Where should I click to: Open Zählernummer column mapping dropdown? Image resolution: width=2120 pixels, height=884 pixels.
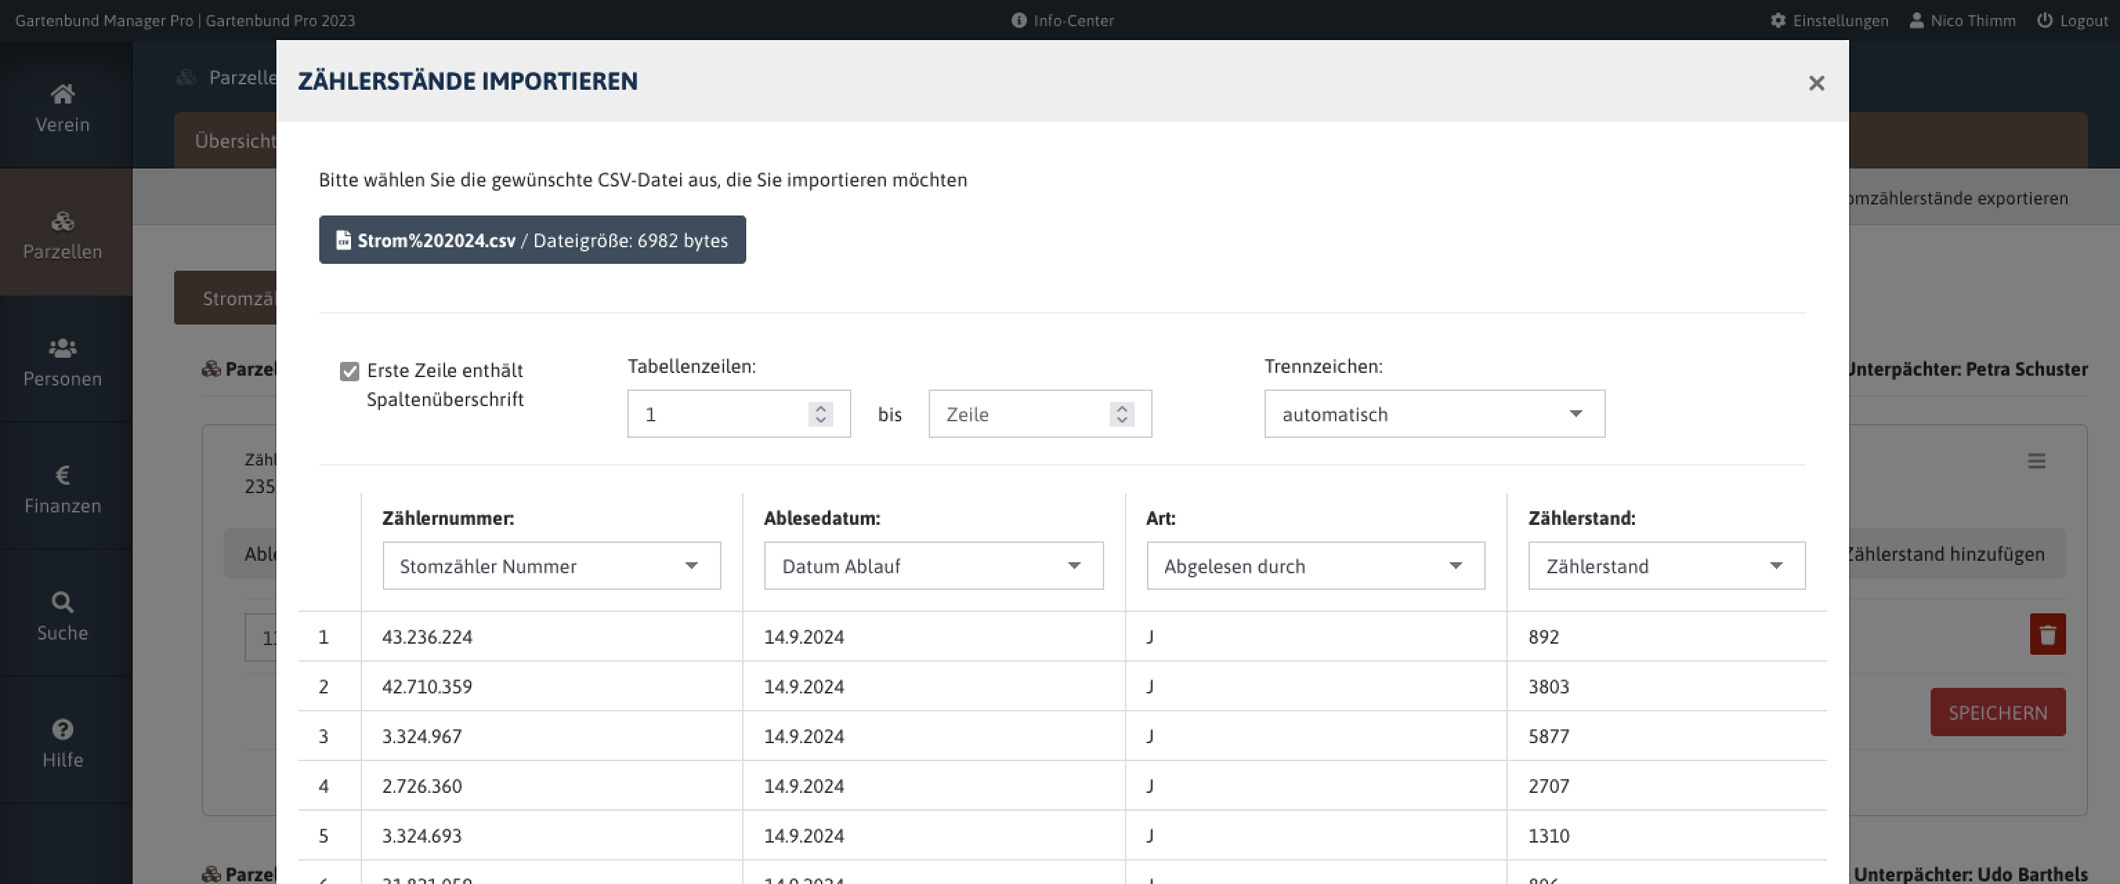point(551,566)
